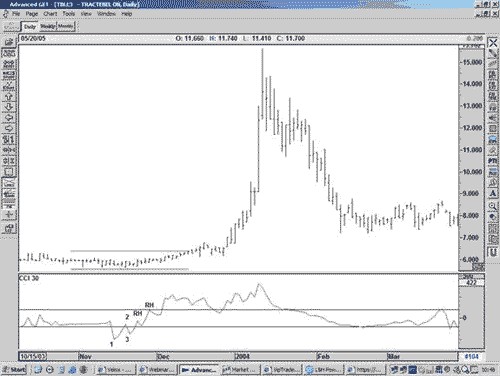Open the File menu
500x376 pixels.
point(16,14)
